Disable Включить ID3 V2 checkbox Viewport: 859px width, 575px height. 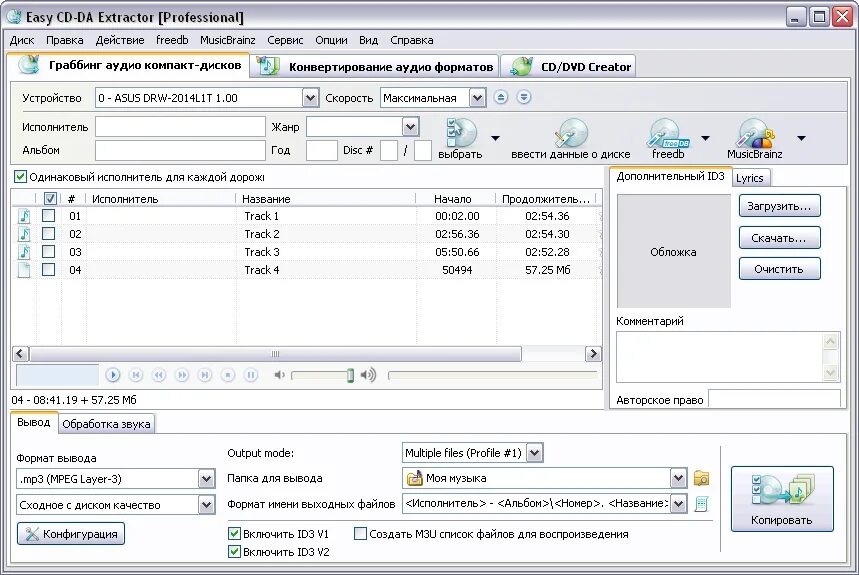point(234,551)
